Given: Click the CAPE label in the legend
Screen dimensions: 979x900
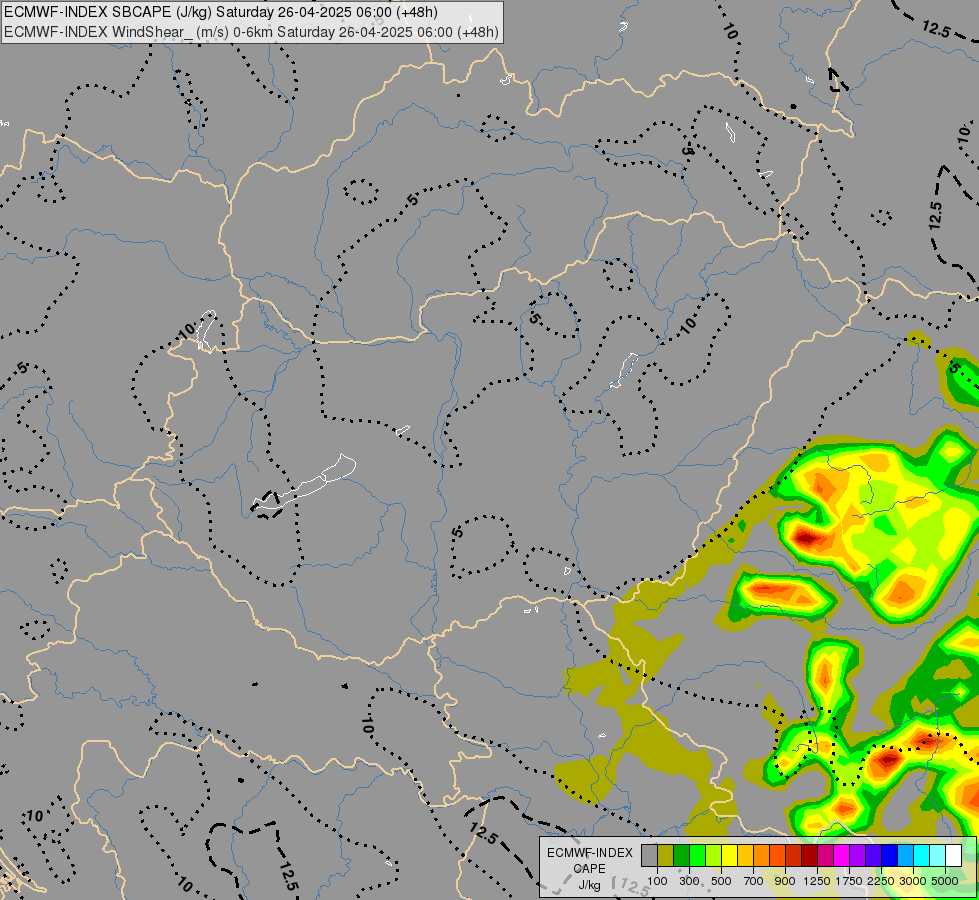Looking at the screenshot, I should click(x=589, y=869).
